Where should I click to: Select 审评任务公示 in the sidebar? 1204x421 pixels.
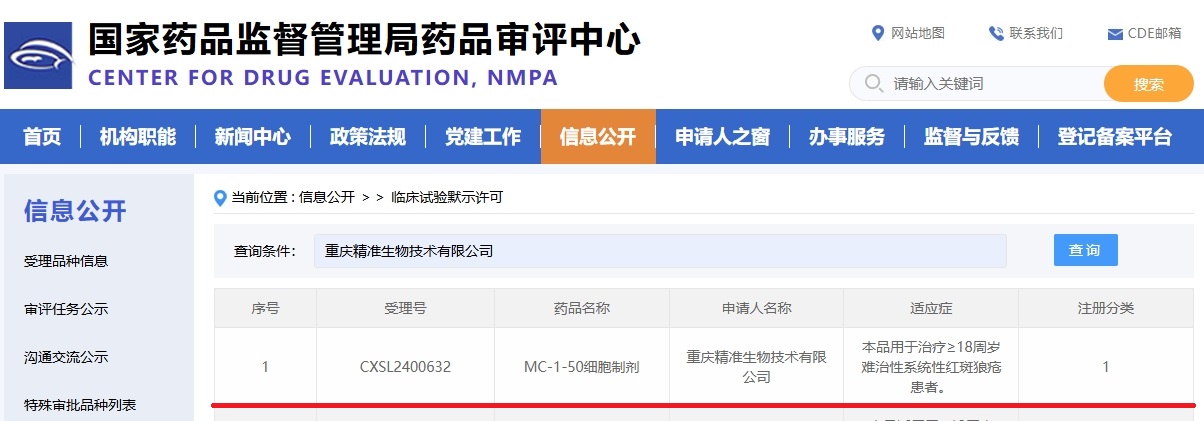coord(66,309)
